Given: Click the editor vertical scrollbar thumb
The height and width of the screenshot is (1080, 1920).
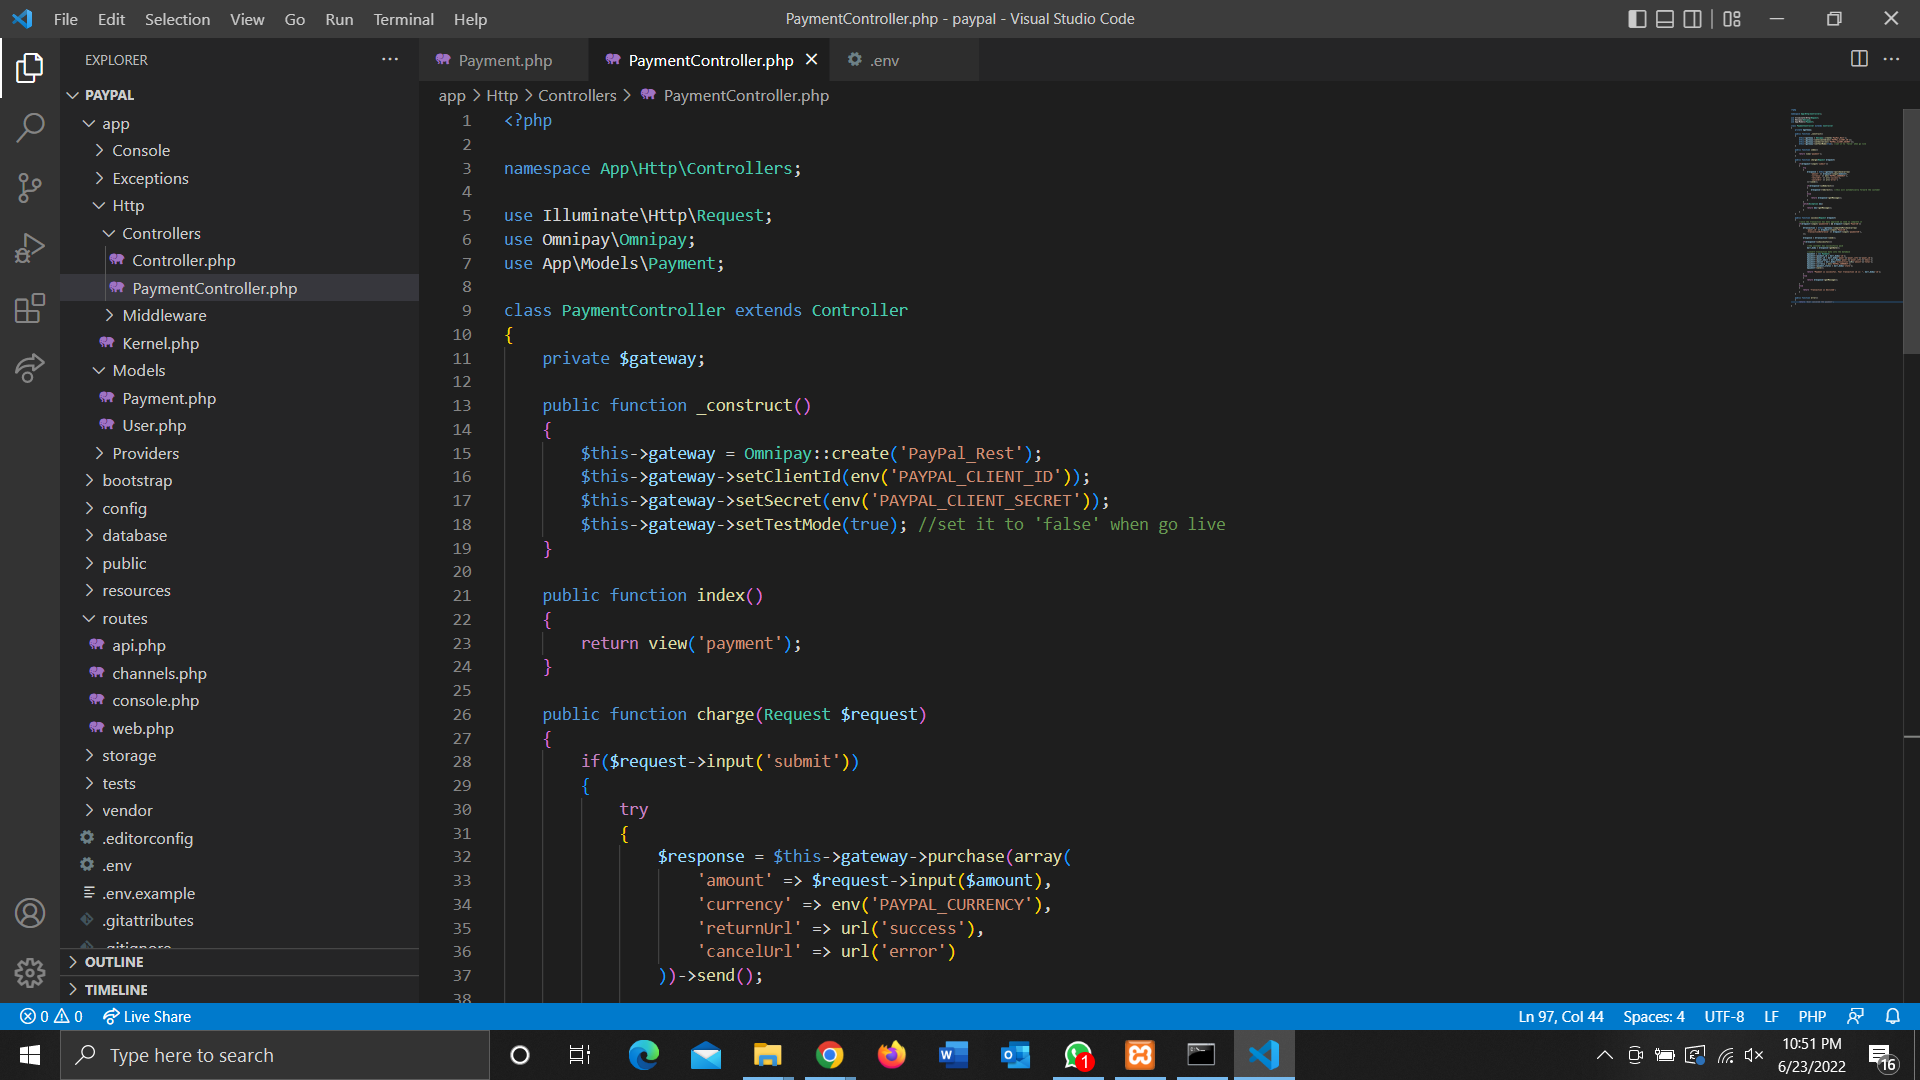Looking at the screenshot, I should 1910,230.
